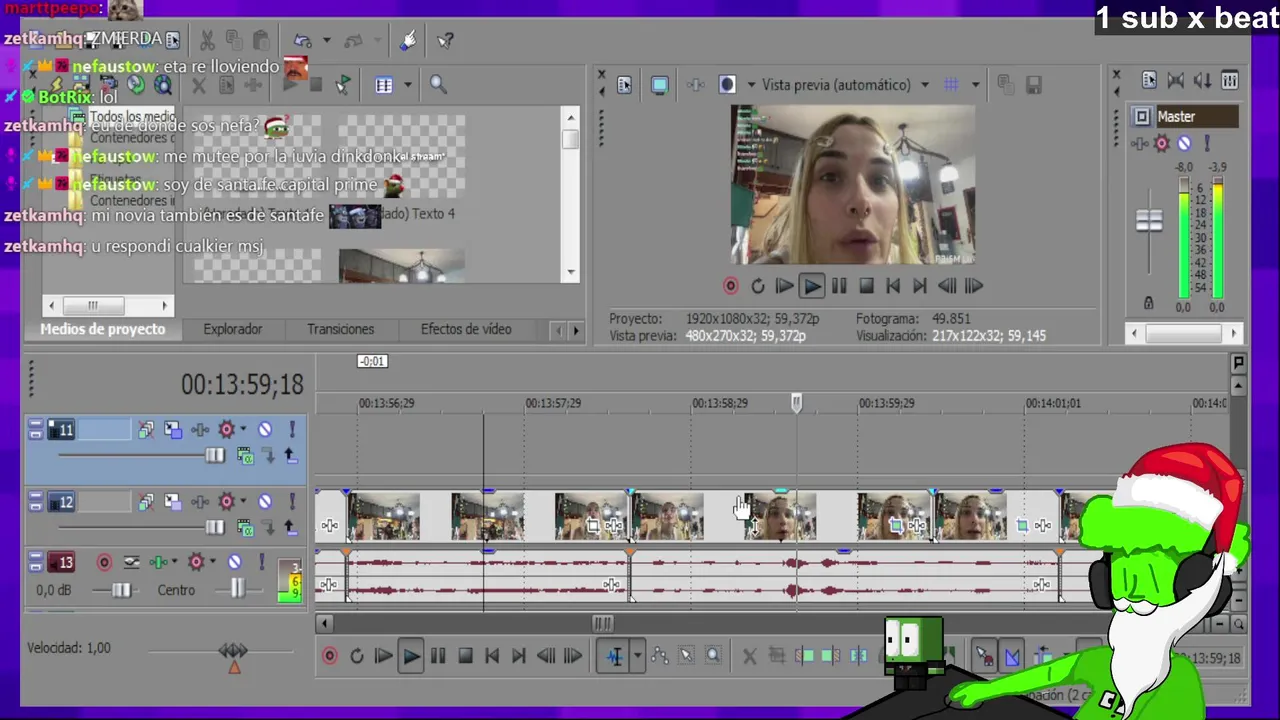Solo video track 12
This screenshot has width=1280, height=720.
(x=292, y=502)
